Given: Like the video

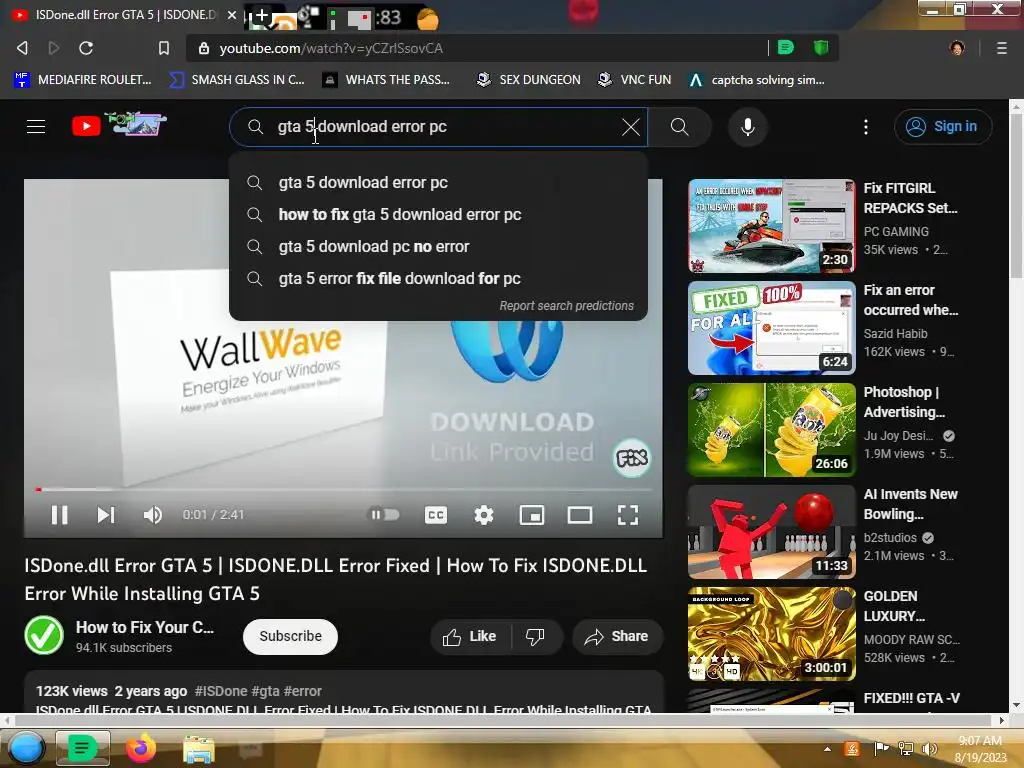Looking at the screenshot, I should pos(470,637).
